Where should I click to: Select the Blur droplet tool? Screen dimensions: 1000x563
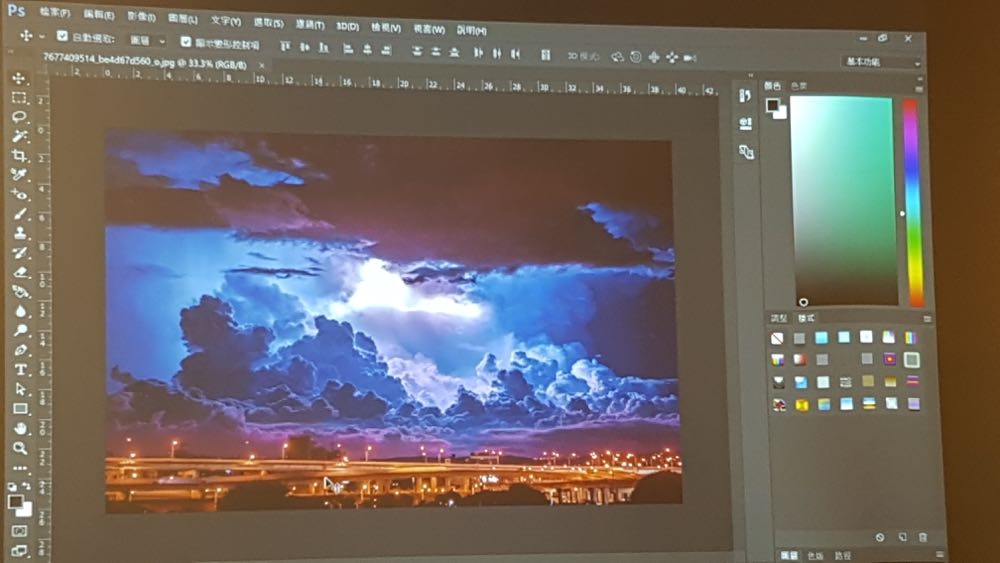[20, 311]
